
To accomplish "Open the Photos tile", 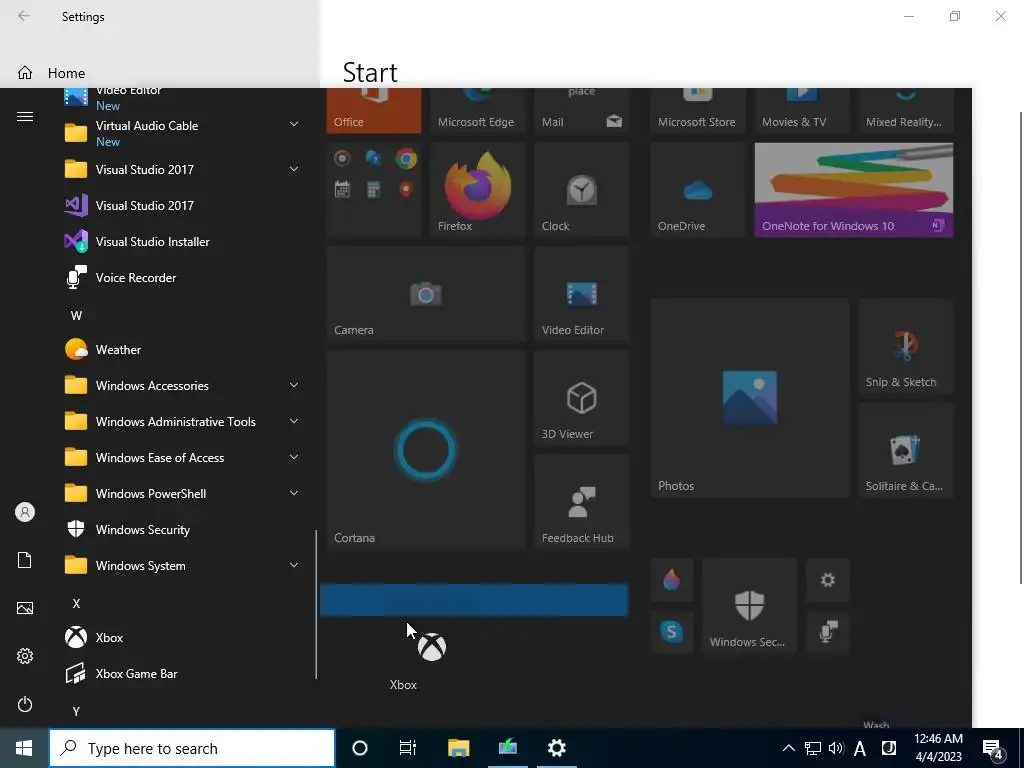I will click(x=750, y=398).
